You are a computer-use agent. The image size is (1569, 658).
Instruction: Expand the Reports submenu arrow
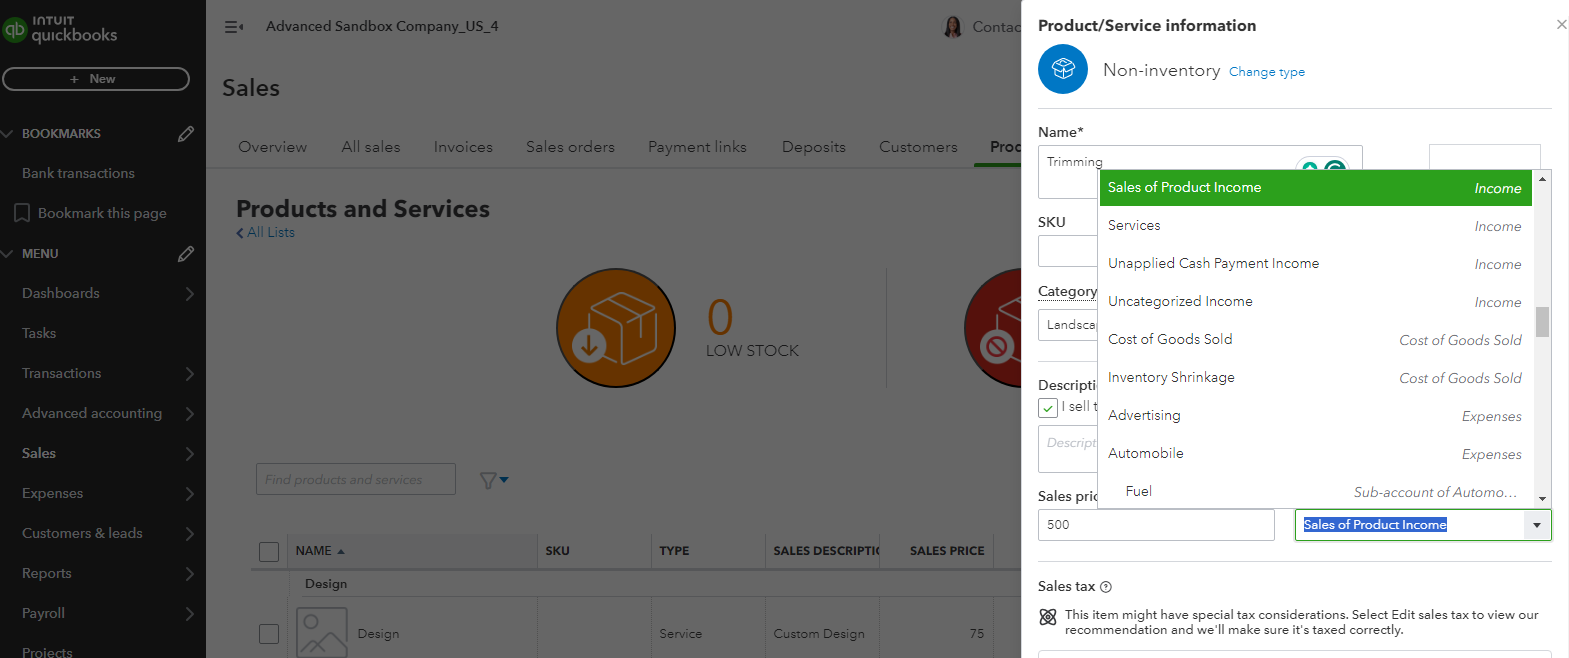click(189, 574)
